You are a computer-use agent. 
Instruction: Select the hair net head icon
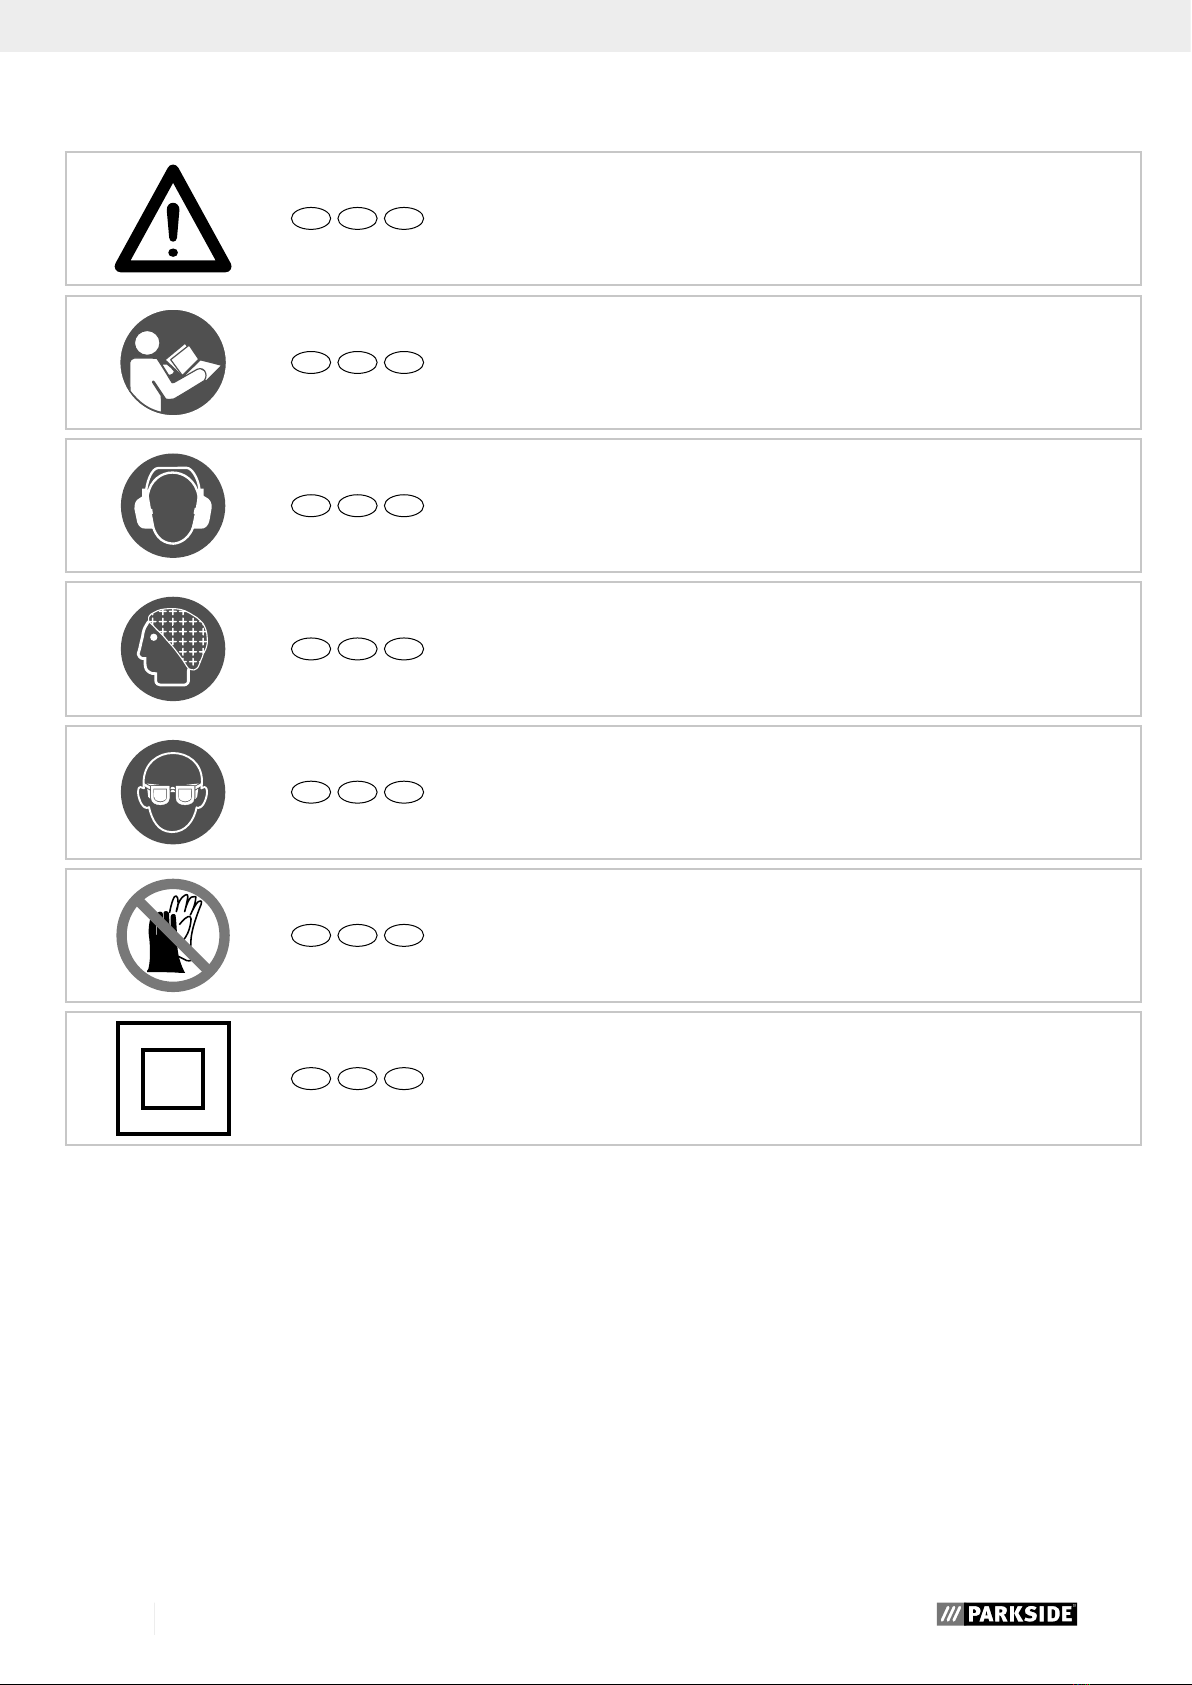[x=173, y=648]
